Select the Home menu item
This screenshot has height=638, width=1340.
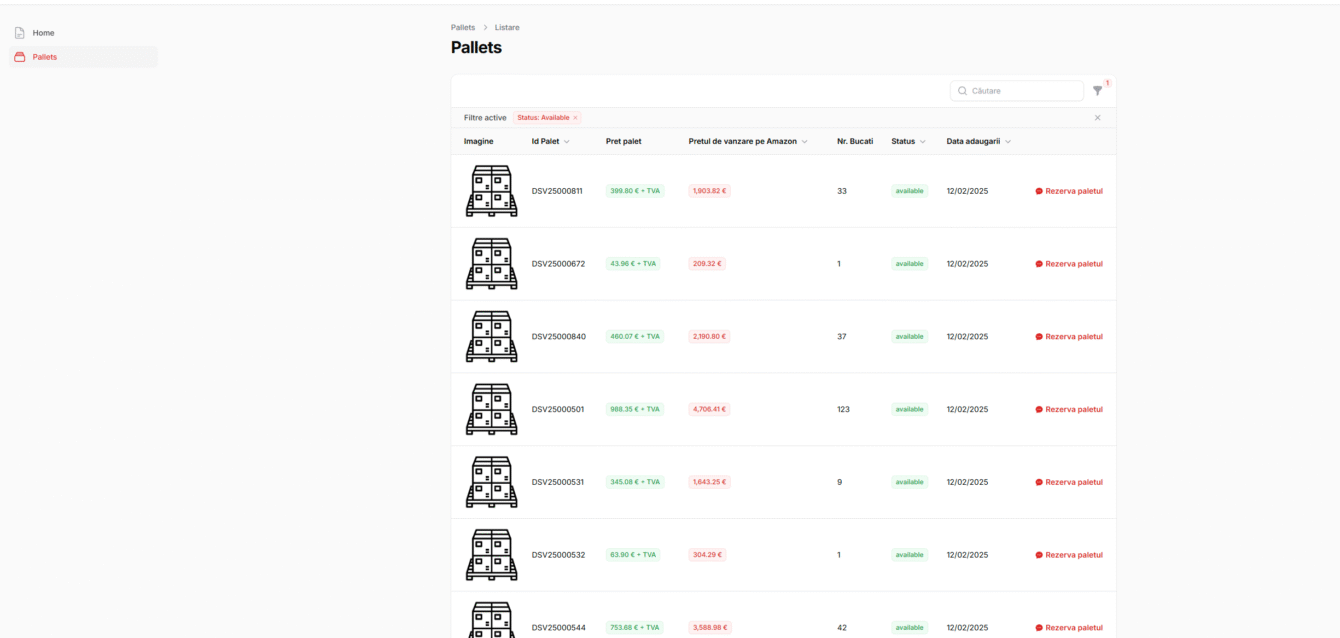pos(43,33)
